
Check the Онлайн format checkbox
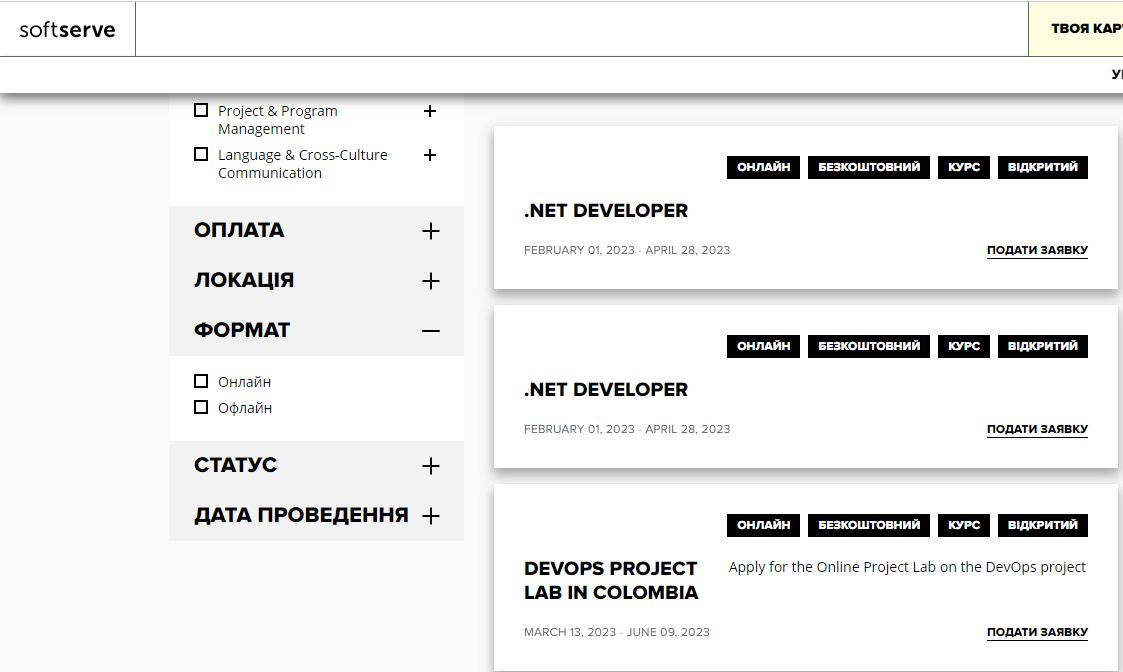pyautogui.click(x=201, y=382)
